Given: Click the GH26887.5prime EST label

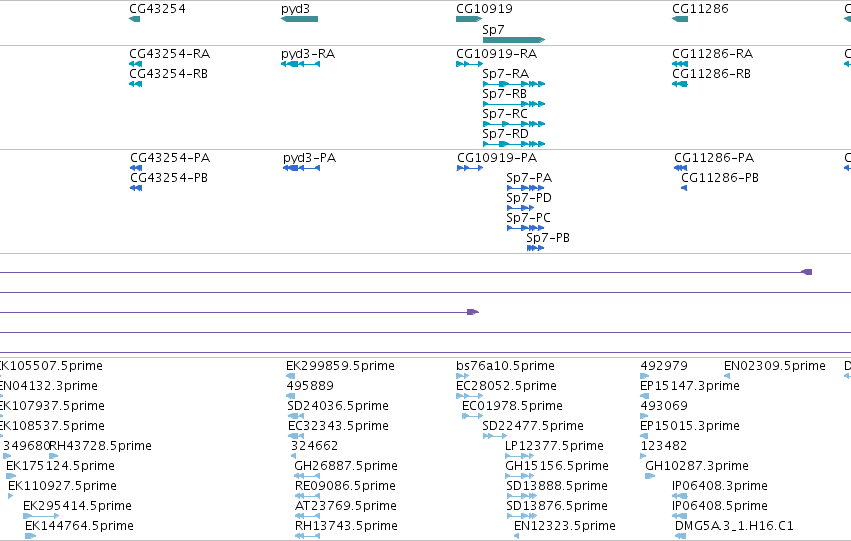Looking at the screenshot, I should [x=346, y=466].
